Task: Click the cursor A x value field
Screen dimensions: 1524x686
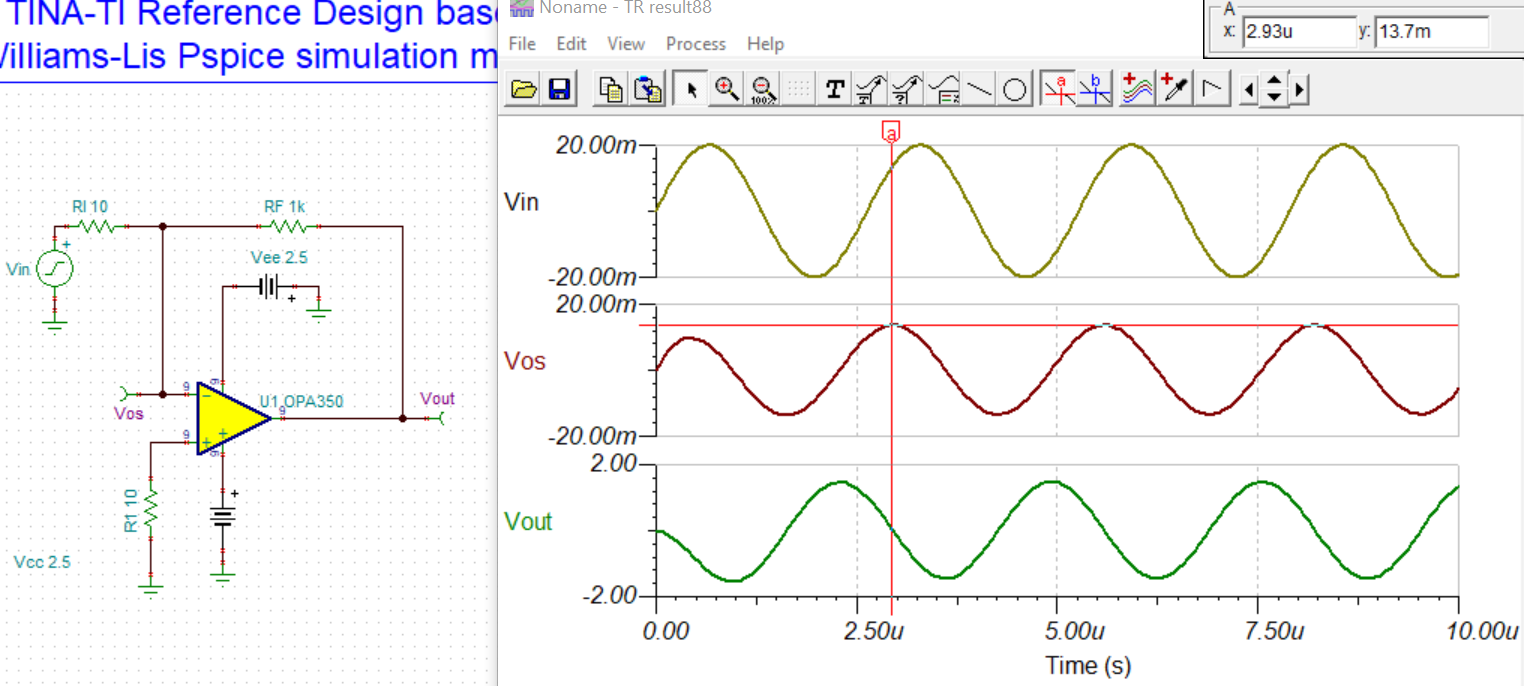Action: tap(1298, 31)
